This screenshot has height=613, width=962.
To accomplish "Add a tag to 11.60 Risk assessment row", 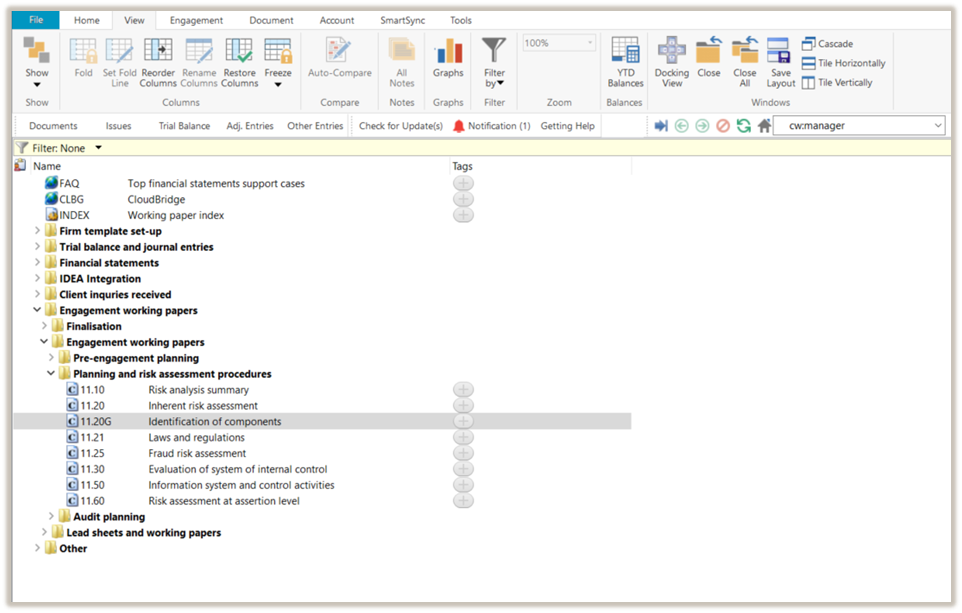I will 463,501.
